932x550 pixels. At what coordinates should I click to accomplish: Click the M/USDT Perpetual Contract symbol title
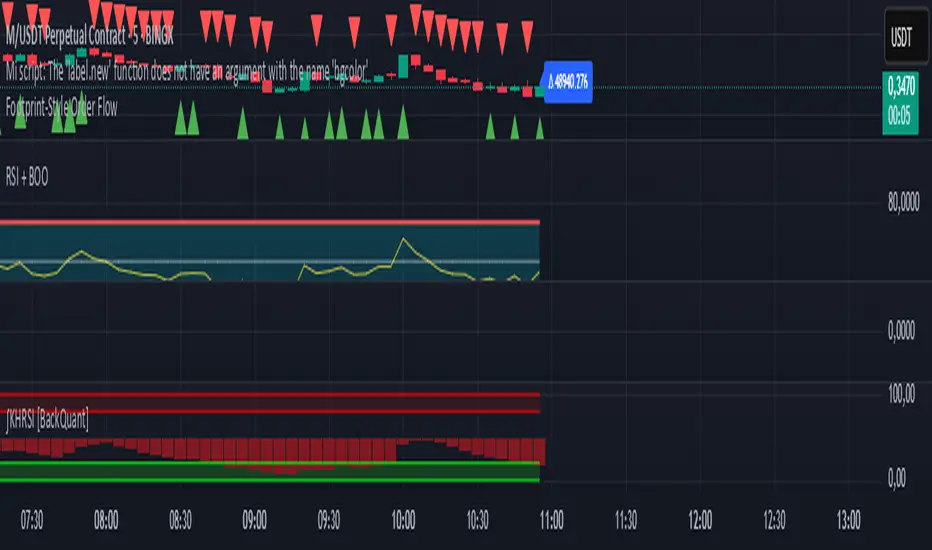(x=89, y=36)
